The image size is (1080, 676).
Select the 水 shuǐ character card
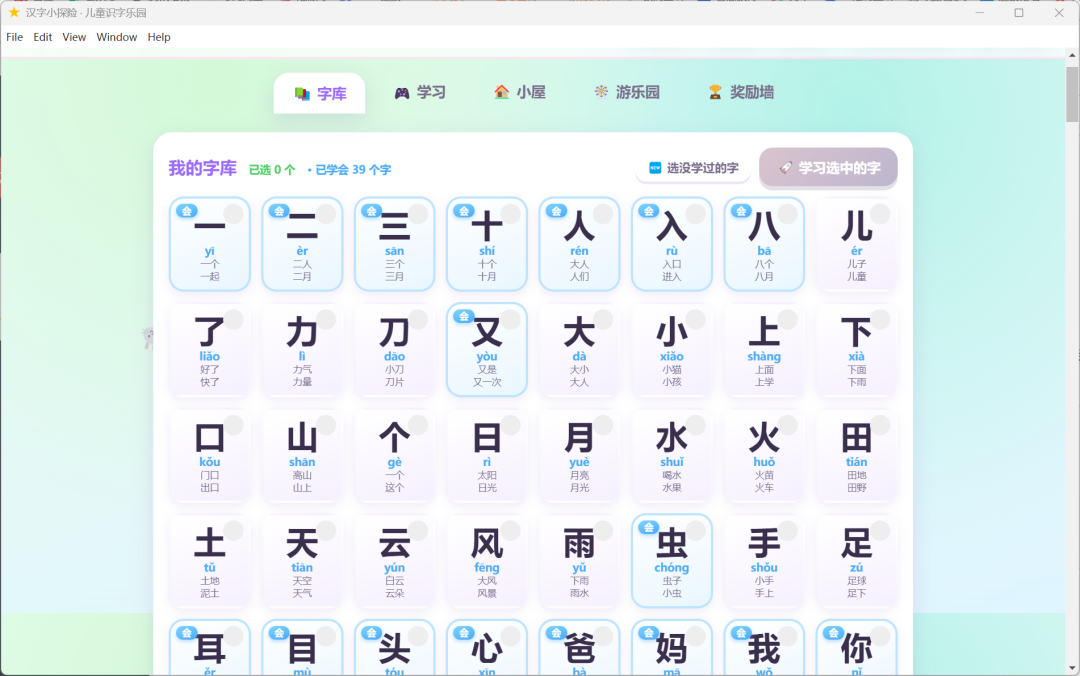pos(672,455)
